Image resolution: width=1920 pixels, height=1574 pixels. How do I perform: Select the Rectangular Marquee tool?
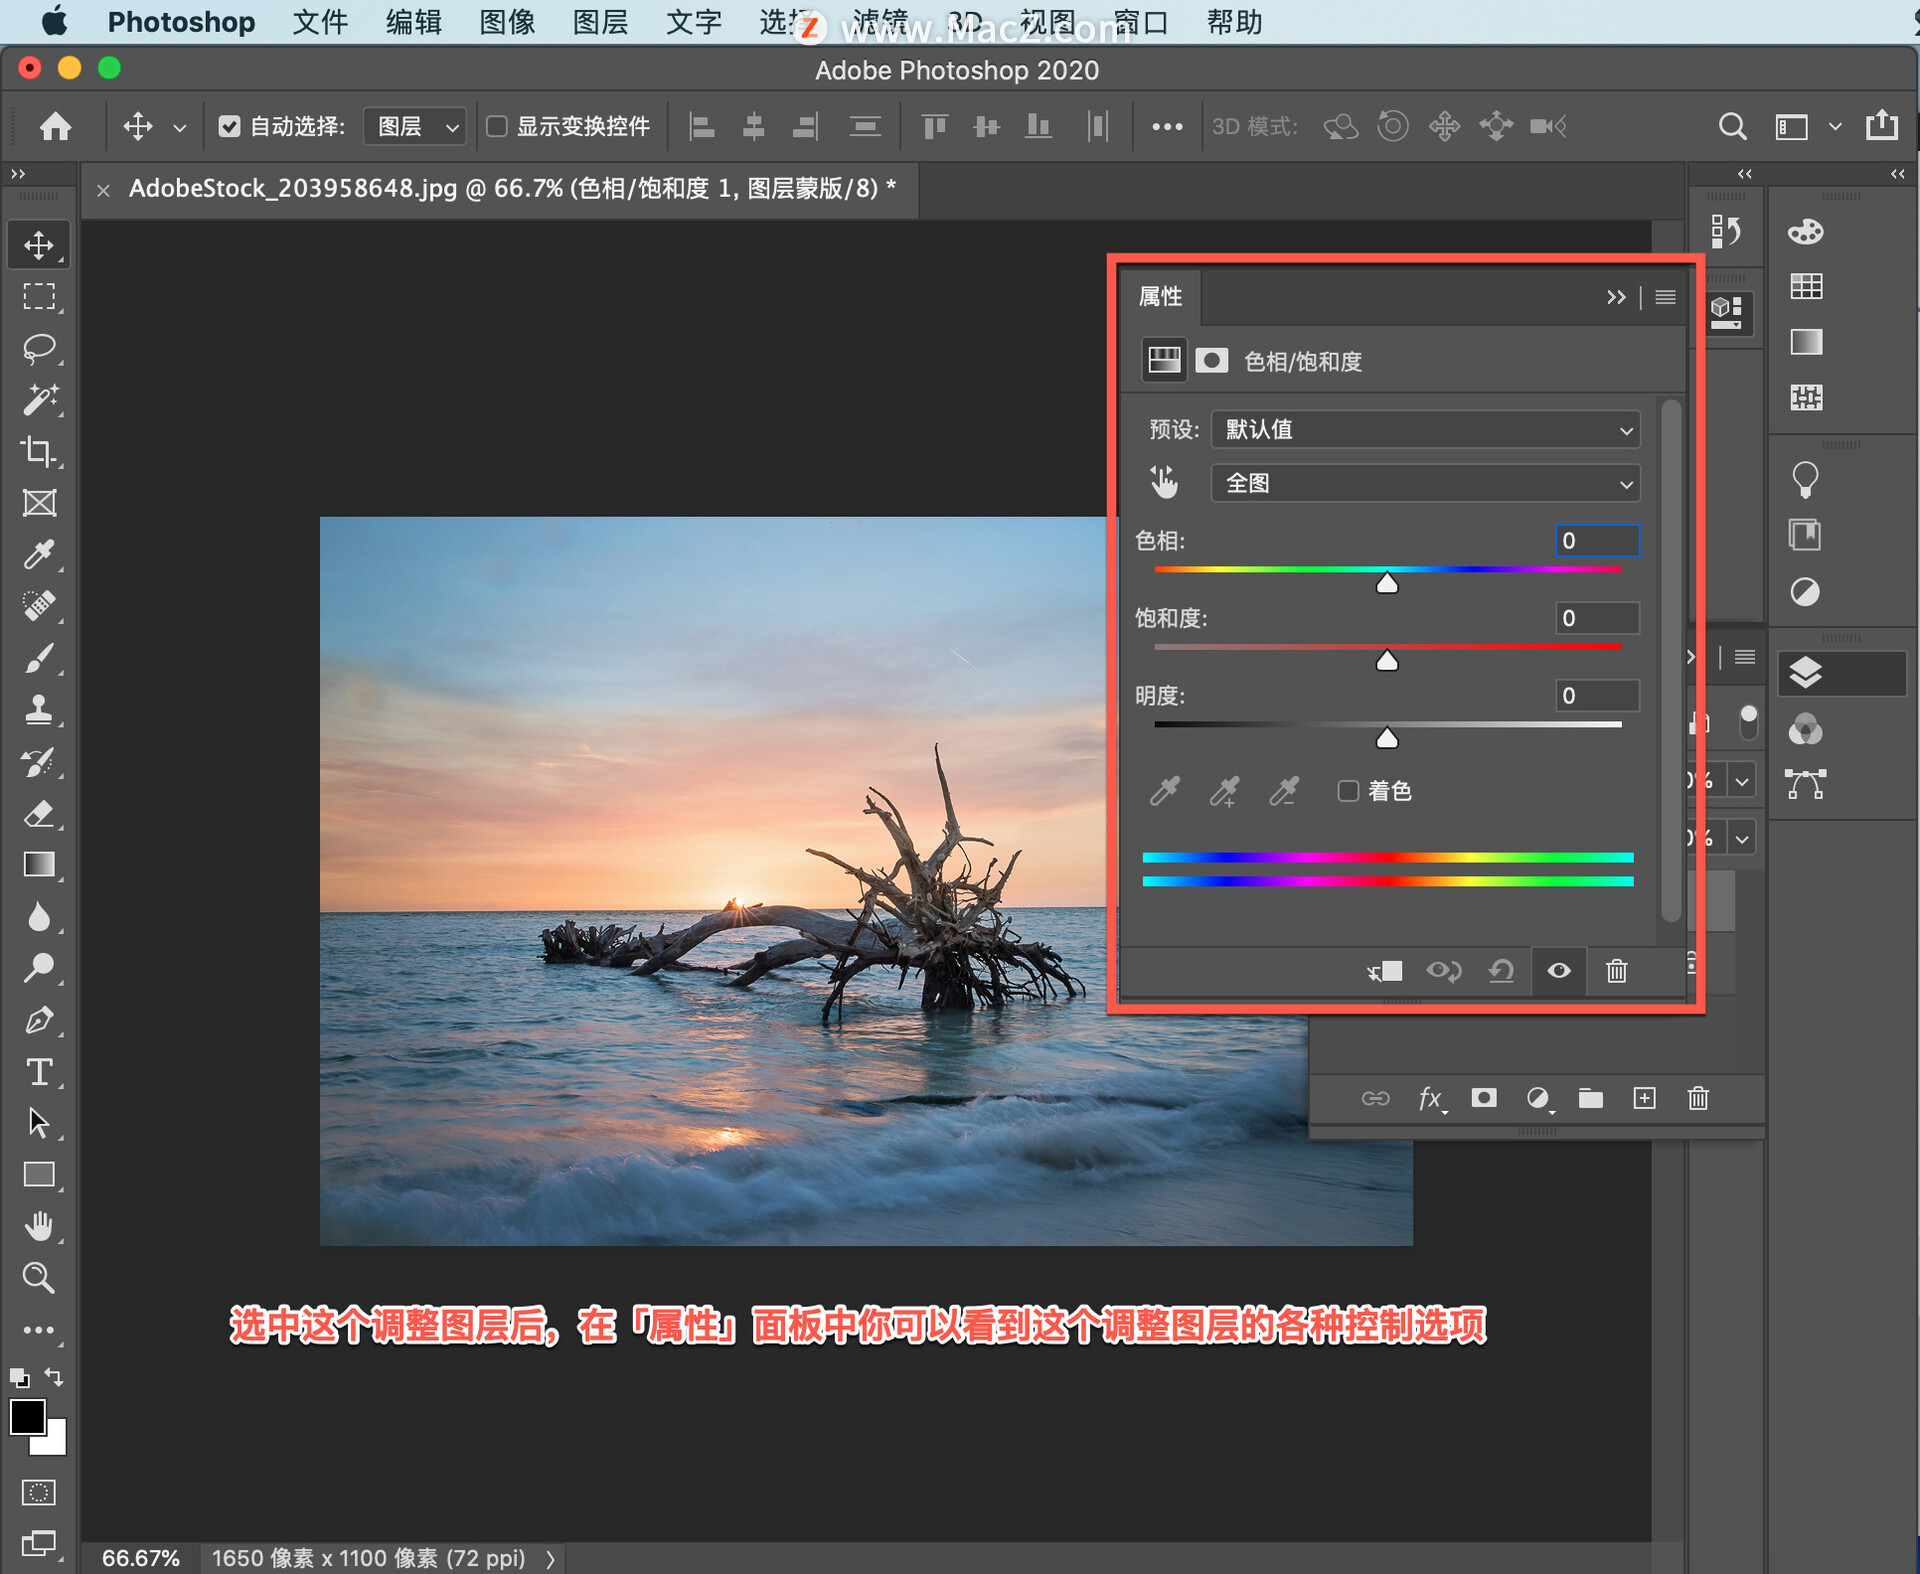click(x=39, y=297)
